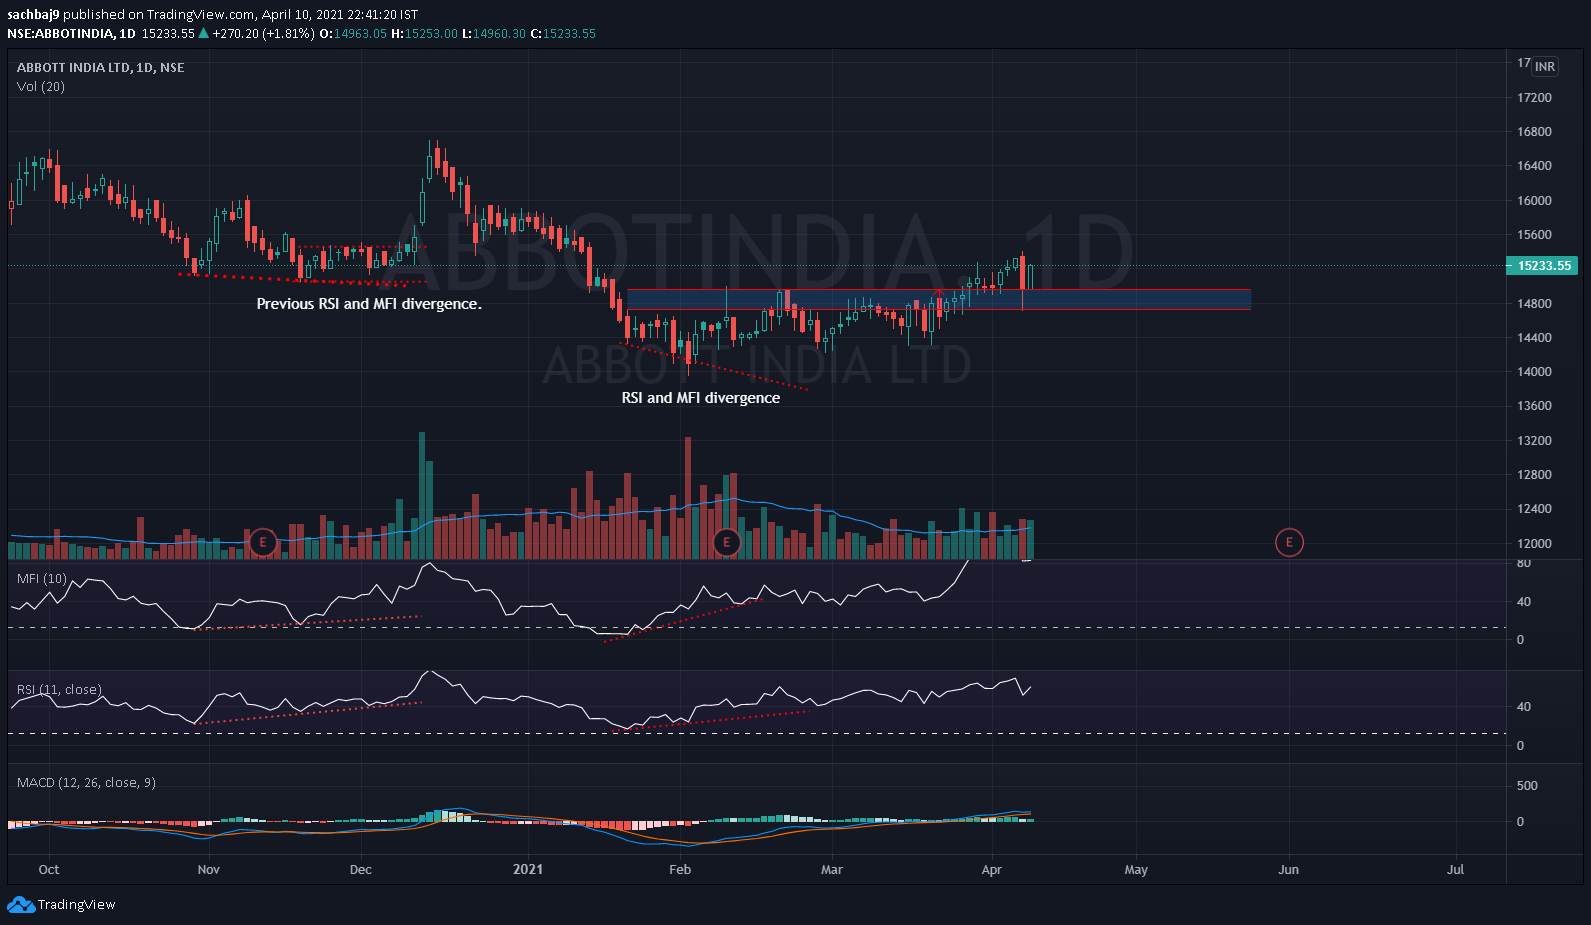Click the current price label 15233.55

pos(1541,265)
